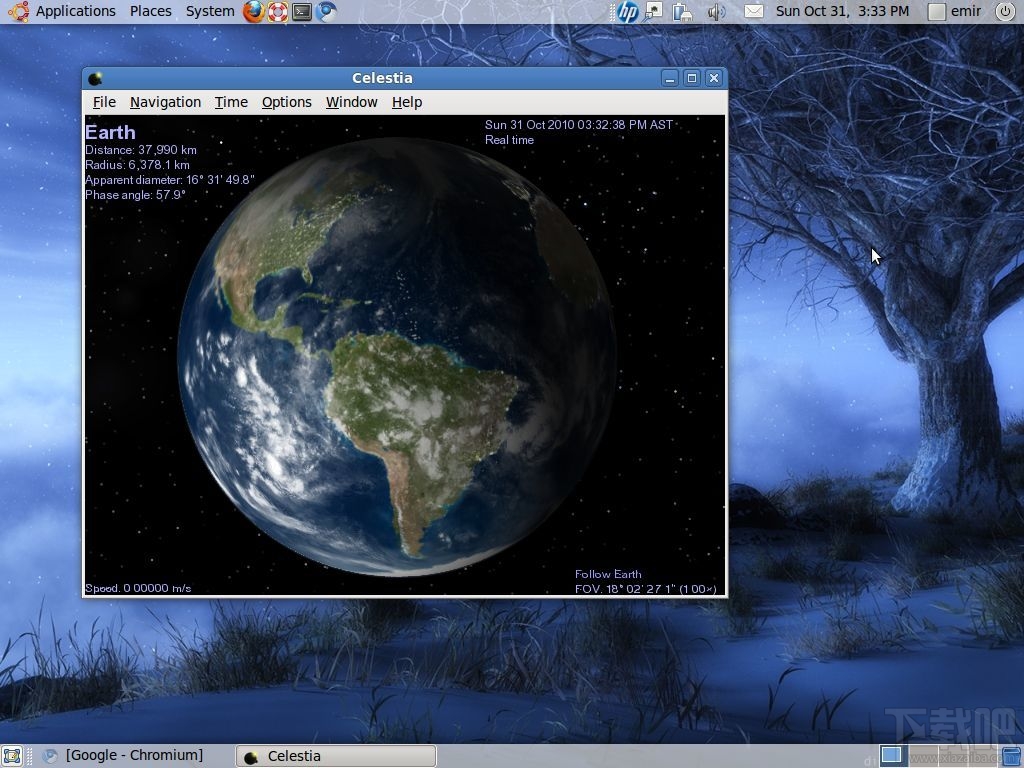Click the power shutdown icon
The image size is (1024, 768).
pos(1005,12)
